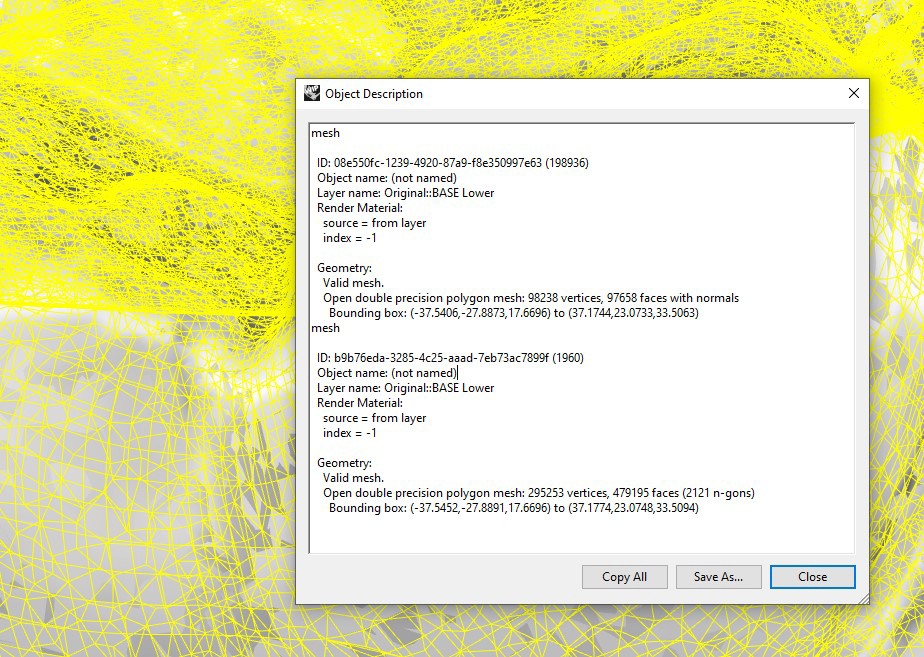Image resolution: width=924 pixels, height=657 pixels.
Task: Click the Copy All button
Action: (624, 577)
